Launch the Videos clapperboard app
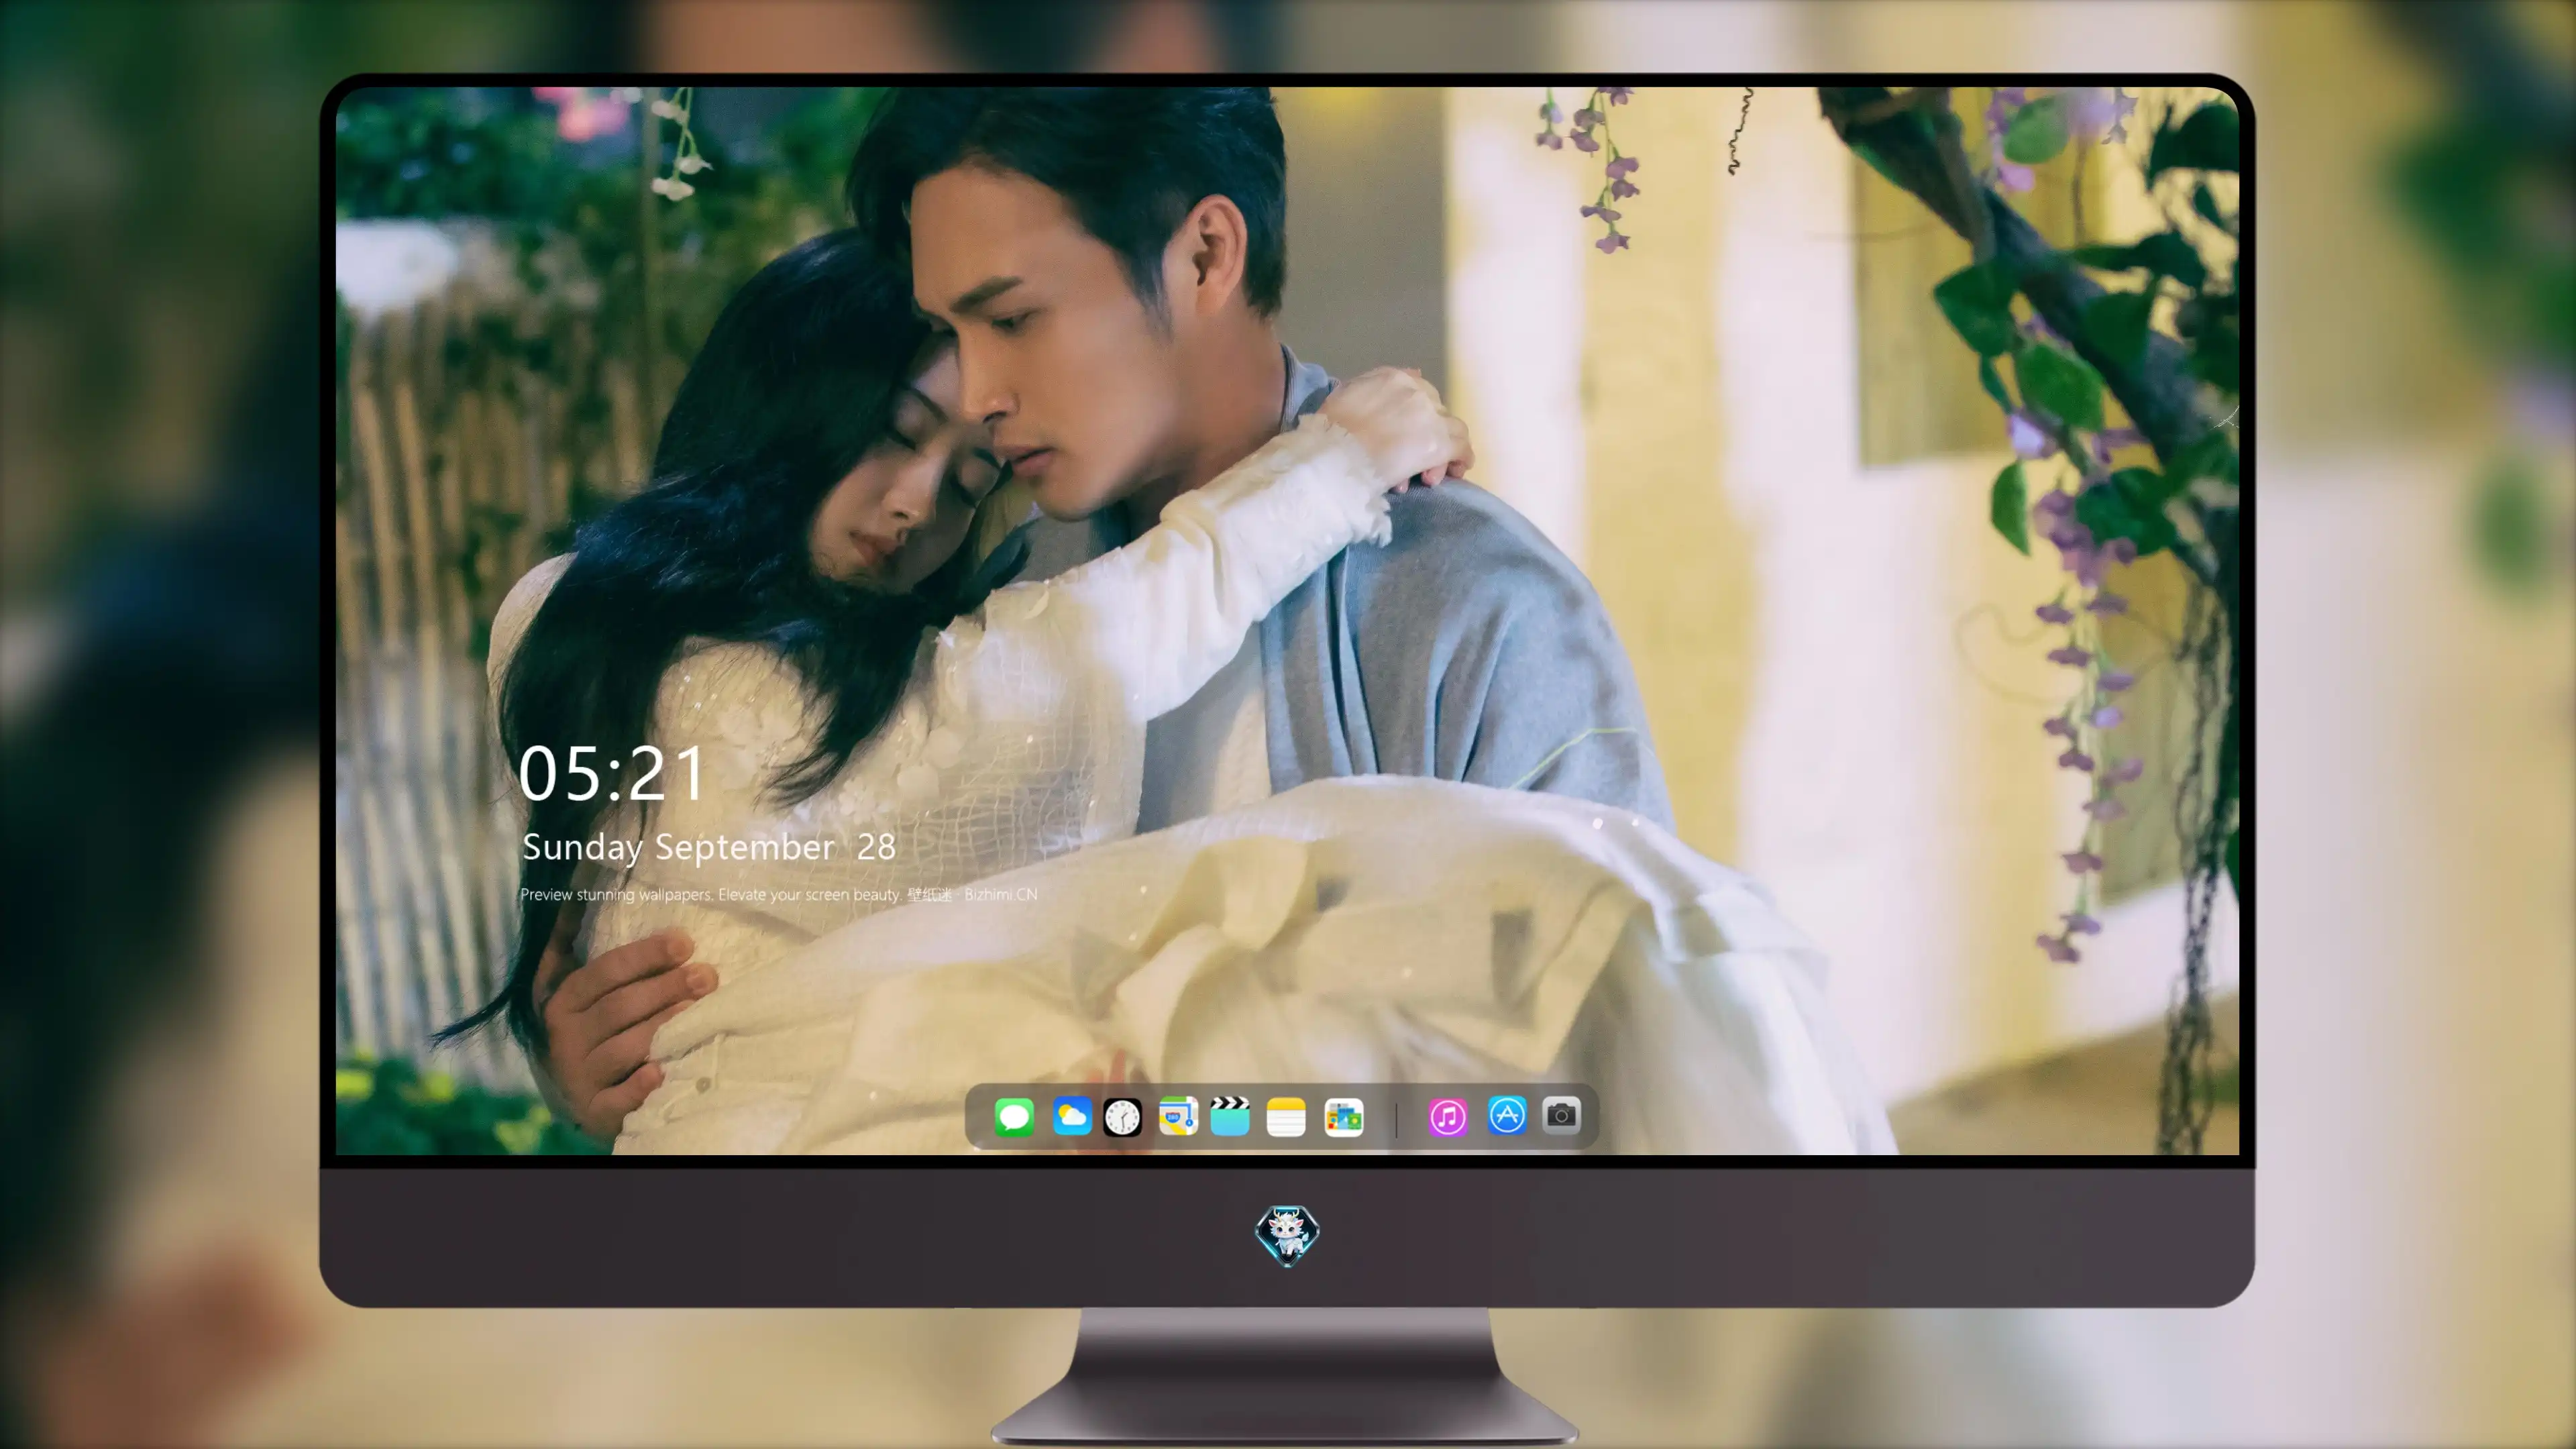 tap(1230, 1116)
